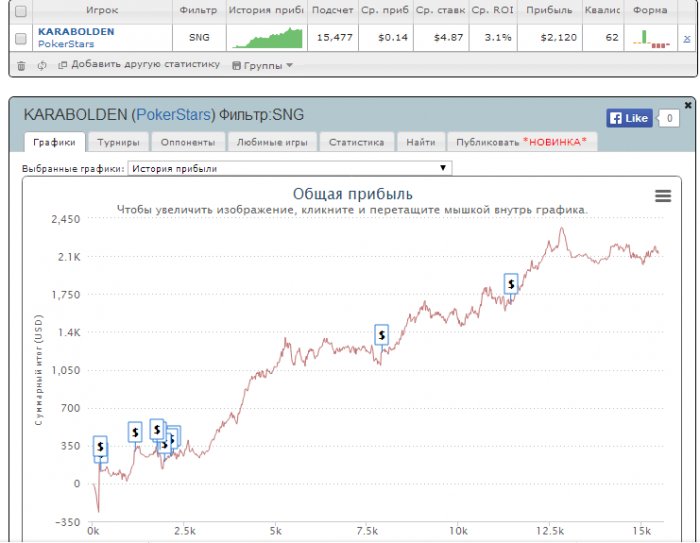Image resolution: width=700 pixels, height=543 pixels.
Task: Click the Фильтр column header
Action: click(199, 10)
